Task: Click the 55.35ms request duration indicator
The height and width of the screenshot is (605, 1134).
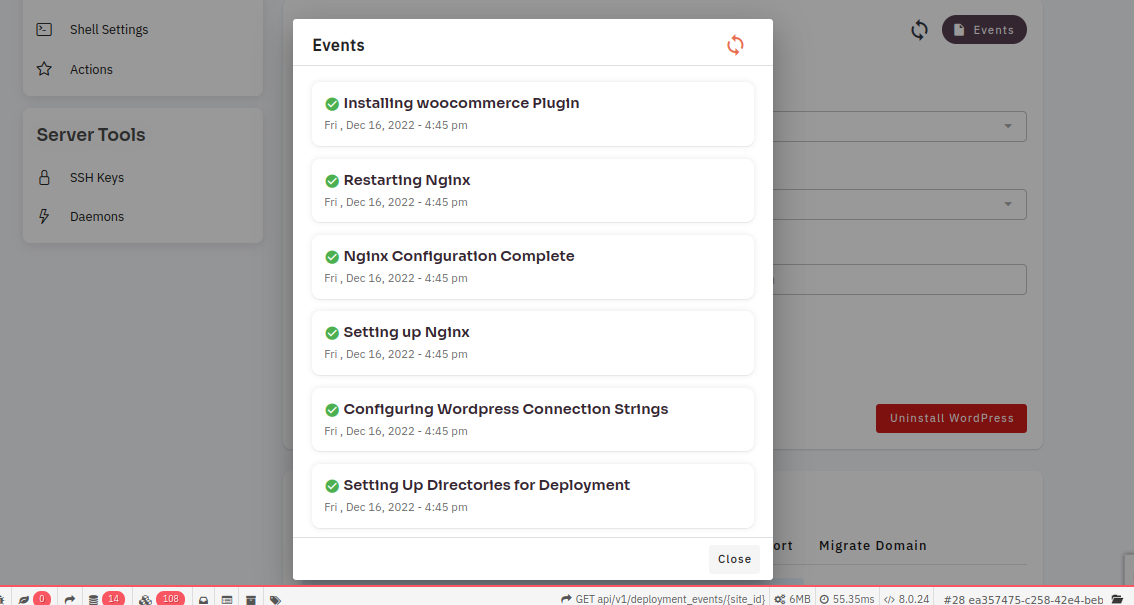Action: (847, 599)
